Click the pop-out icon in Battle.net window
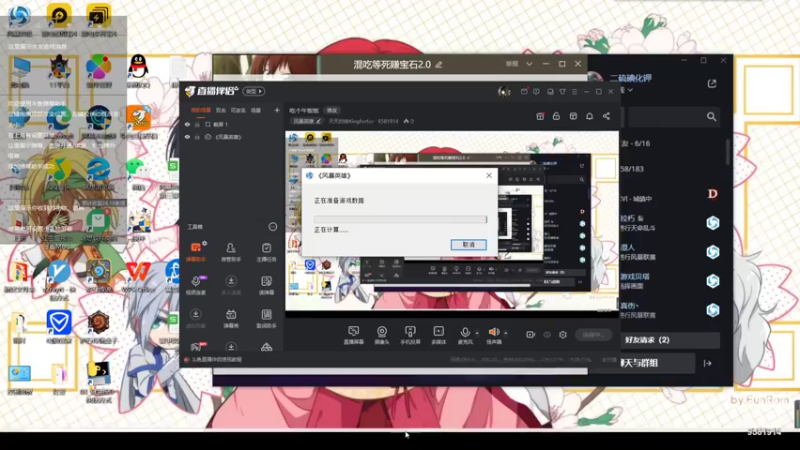The image size is (800, 450). point(712,83)
